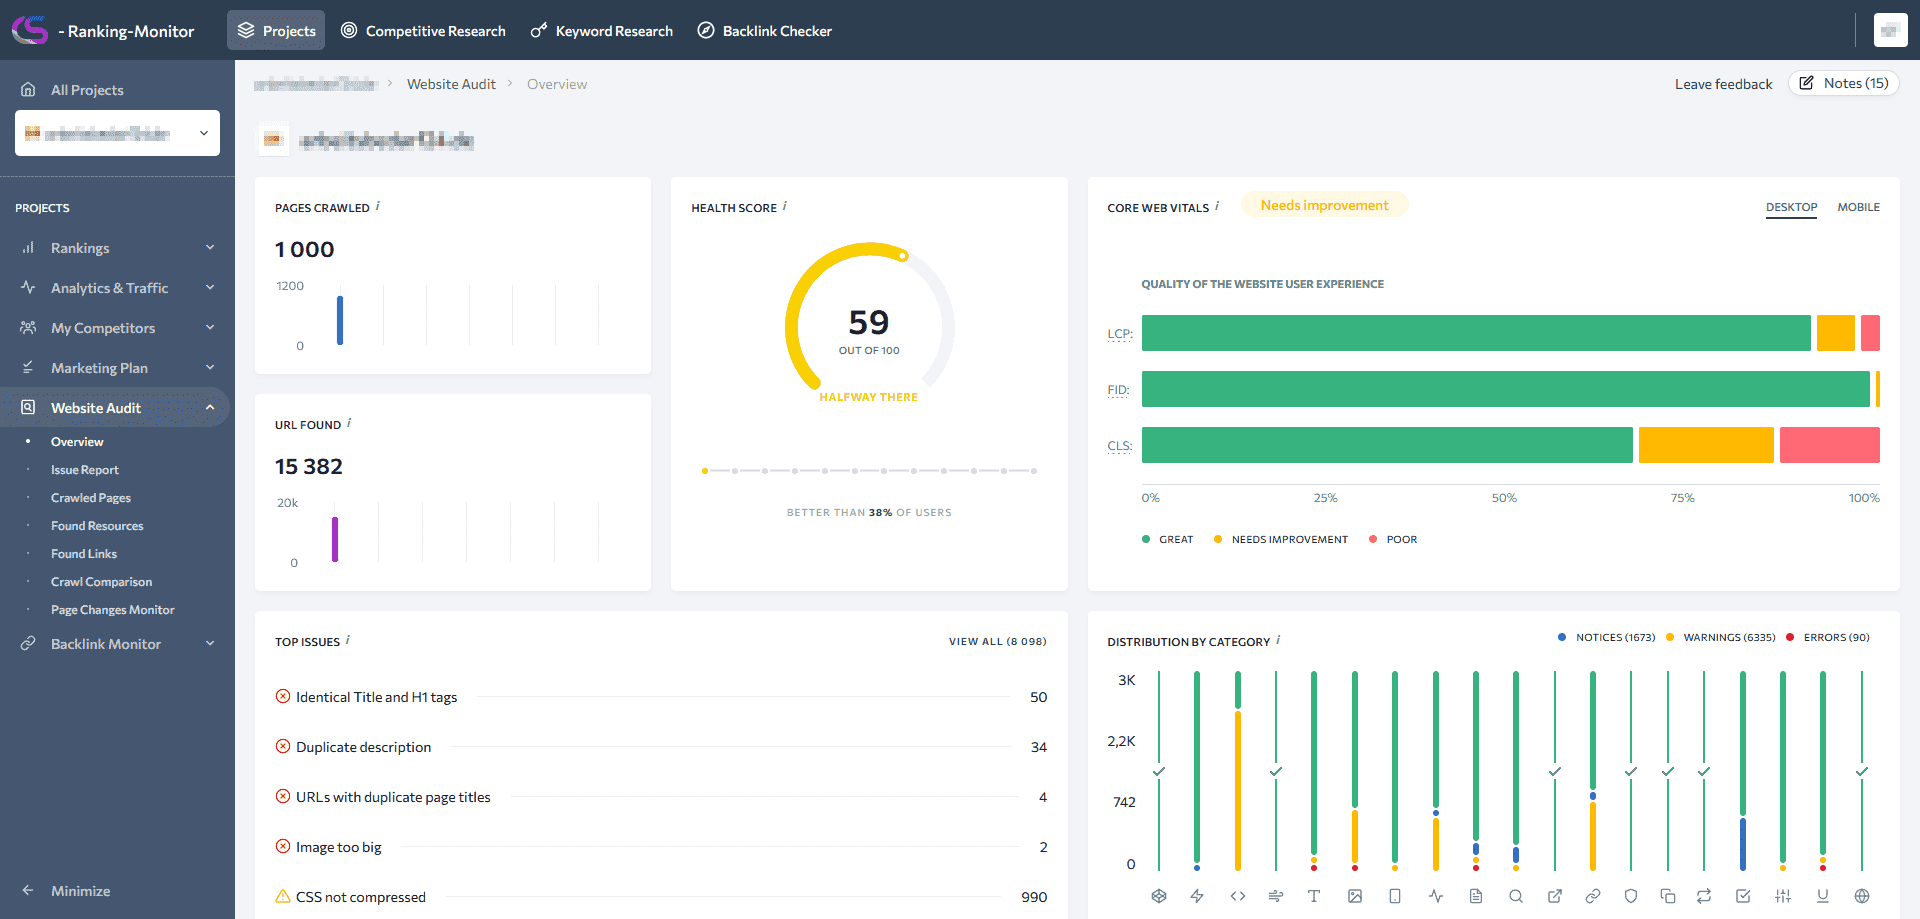
Task: Click the Leave feedback text
Action: tap(1723, 84)
